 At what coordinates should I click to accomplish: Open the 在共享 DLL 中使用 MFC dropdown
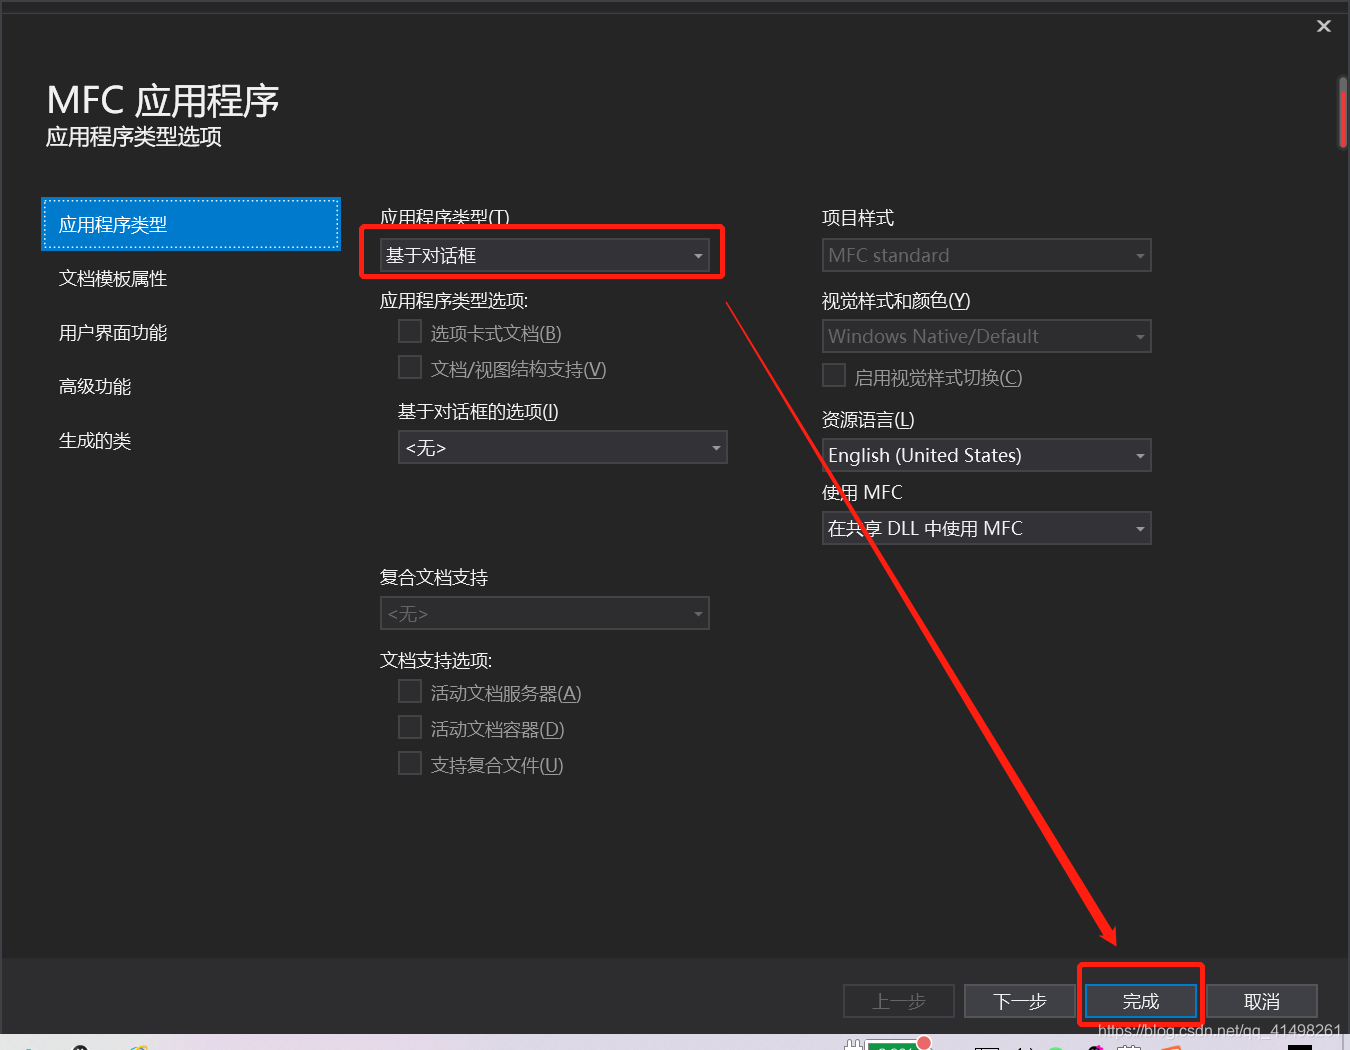click(x=987, y=528)
